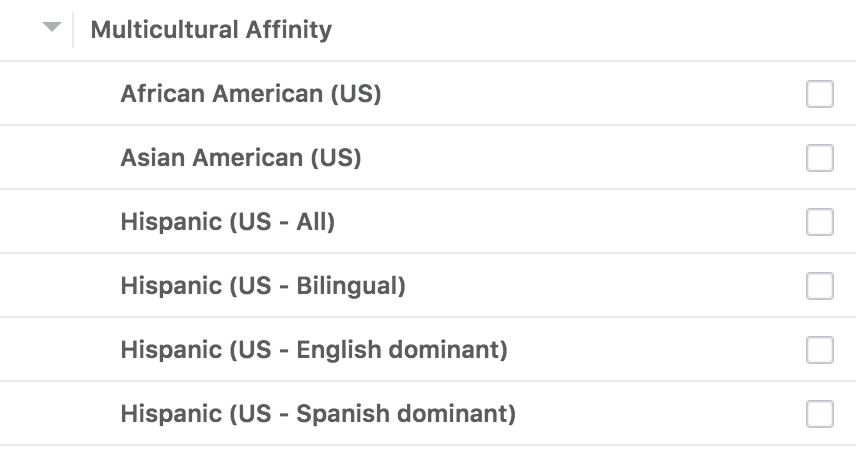Click the African American (US) label text

250,95
